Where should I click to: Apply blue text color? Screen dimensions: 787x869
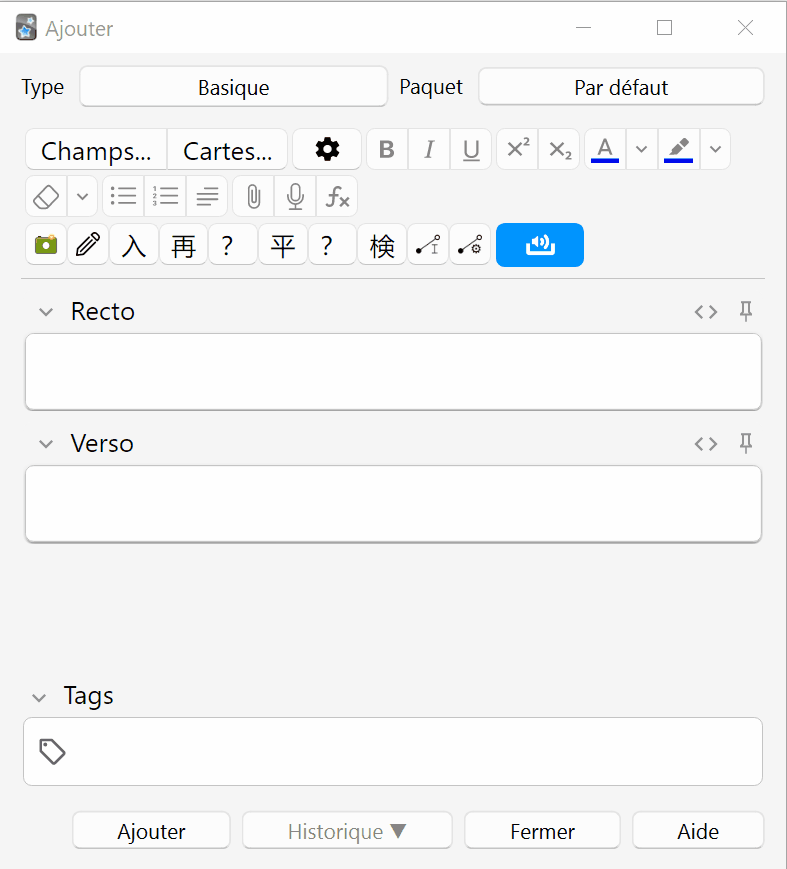605,150
